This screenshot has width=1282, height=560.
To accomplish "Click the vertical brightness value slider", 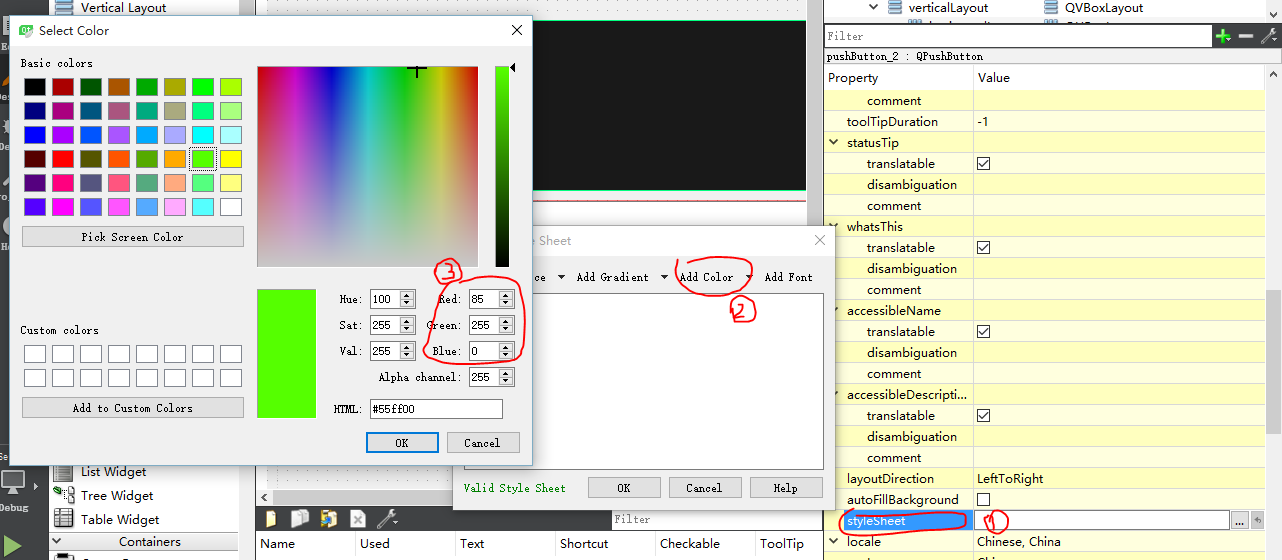I will tap(502, 166).
